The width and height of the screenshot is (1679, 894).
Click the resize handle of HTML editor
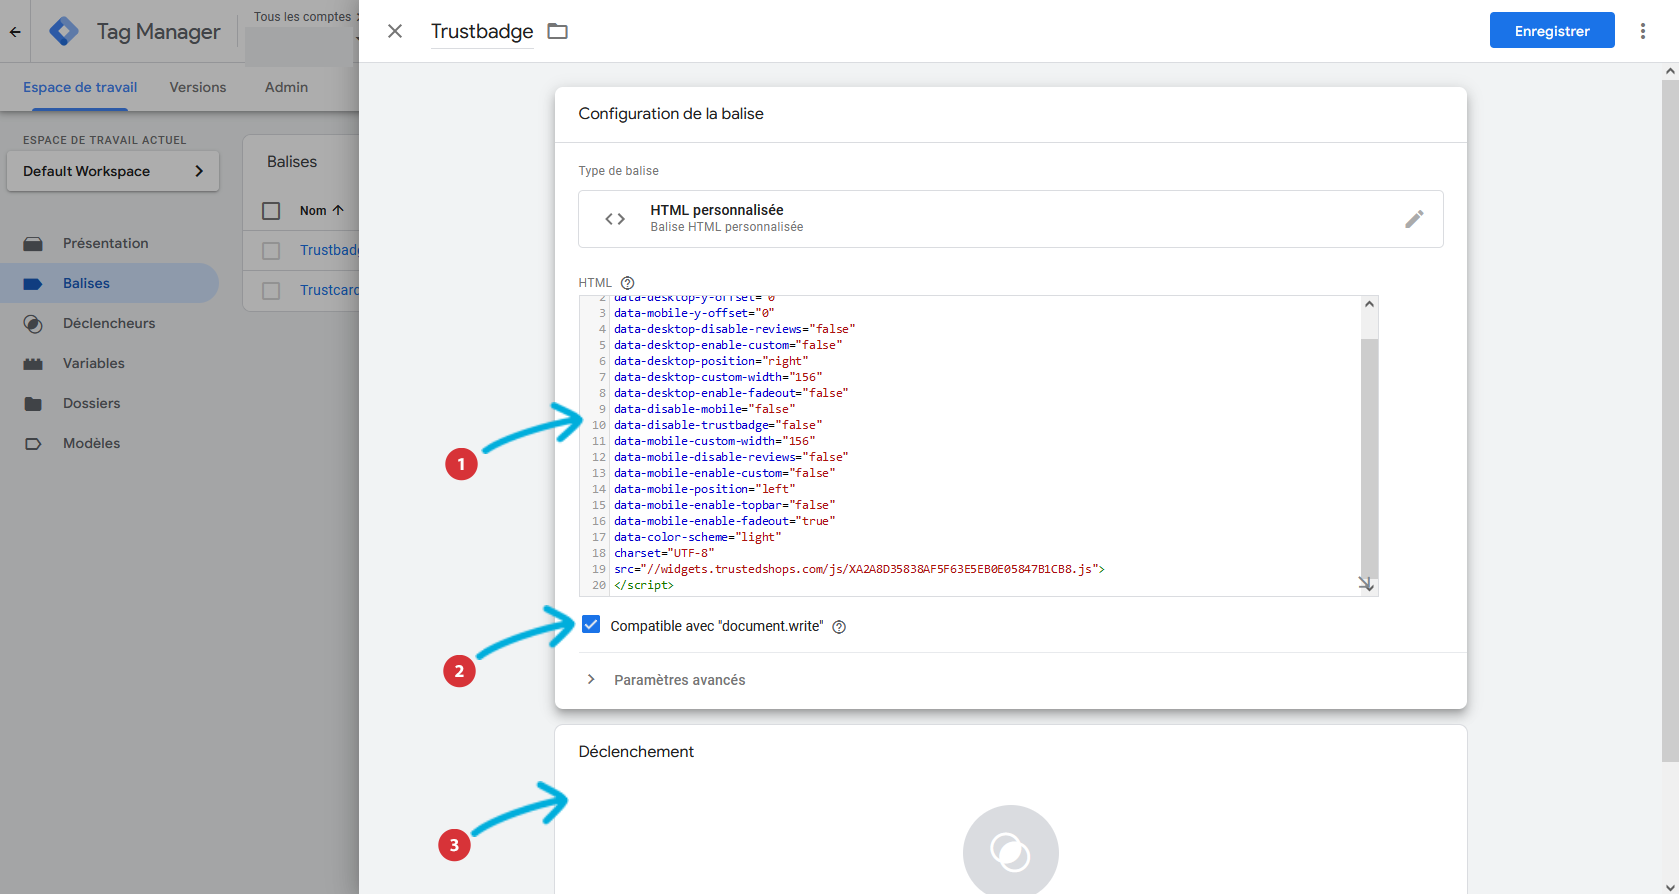[x=1366, y=584]
